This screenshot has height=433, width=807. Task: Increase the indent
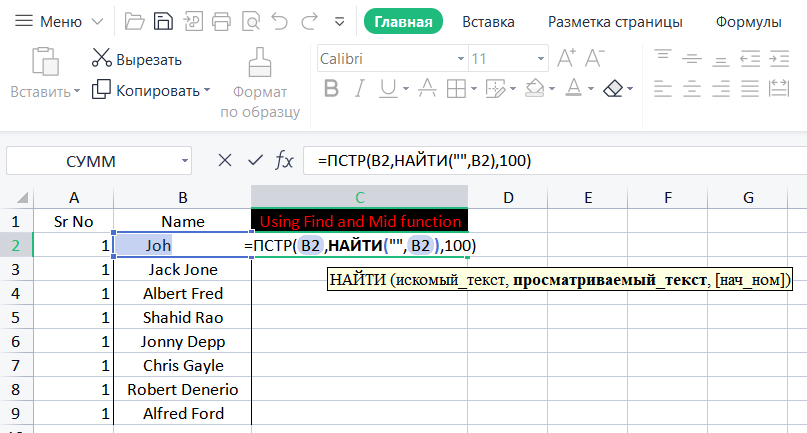tap(779, 59)
